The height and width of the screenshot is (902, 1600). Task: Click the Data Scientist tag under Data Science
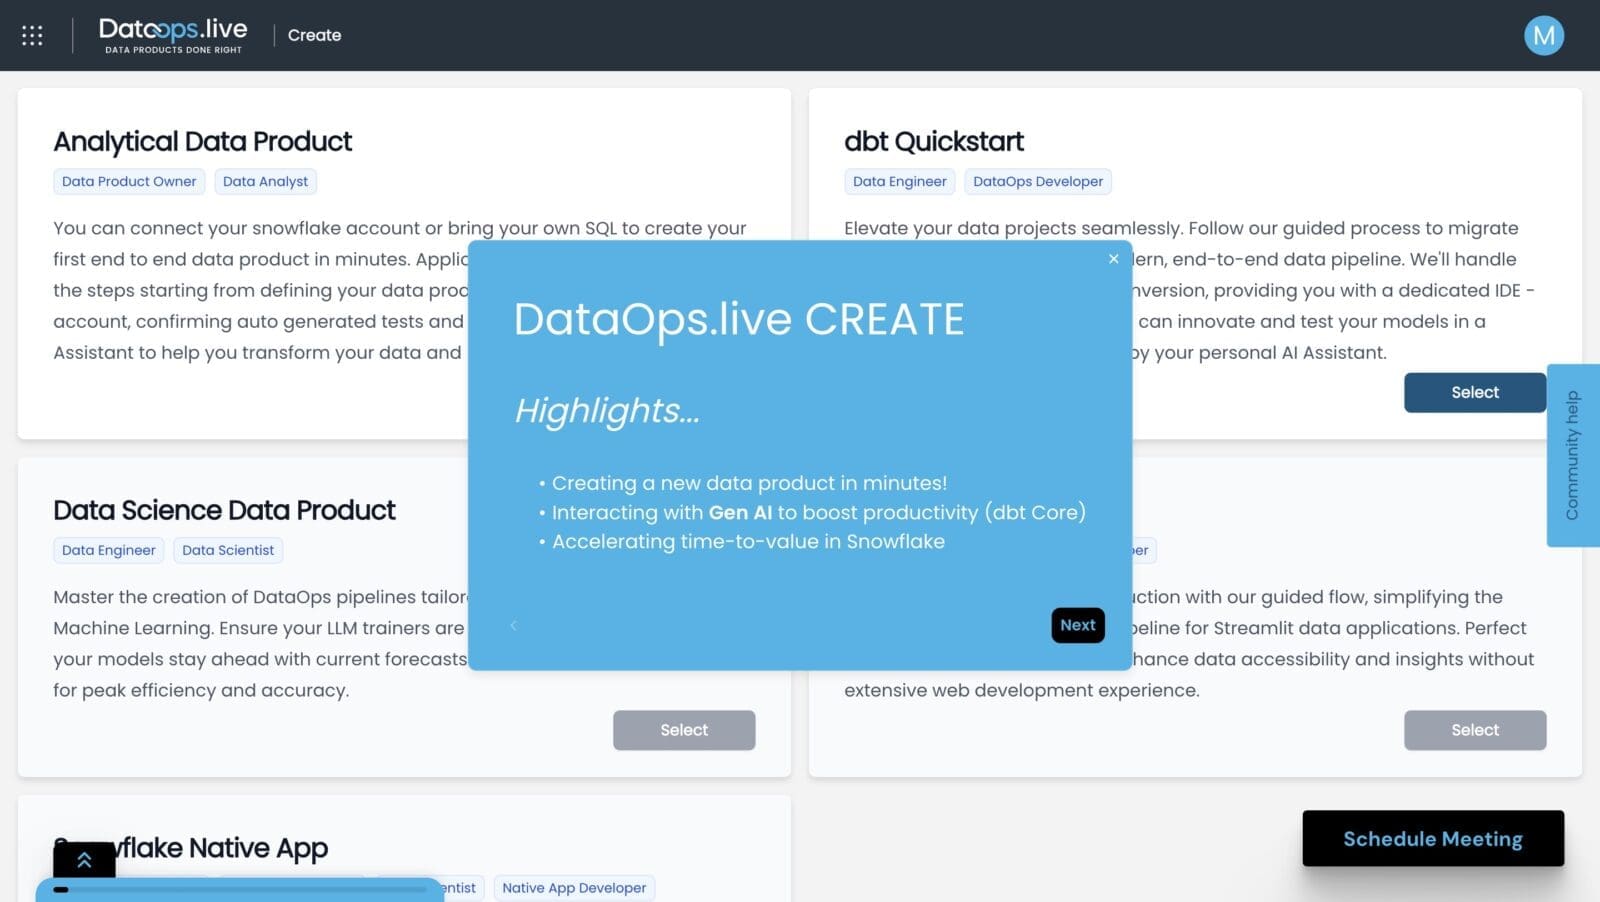pyautogui.click(x=228, y=550)
